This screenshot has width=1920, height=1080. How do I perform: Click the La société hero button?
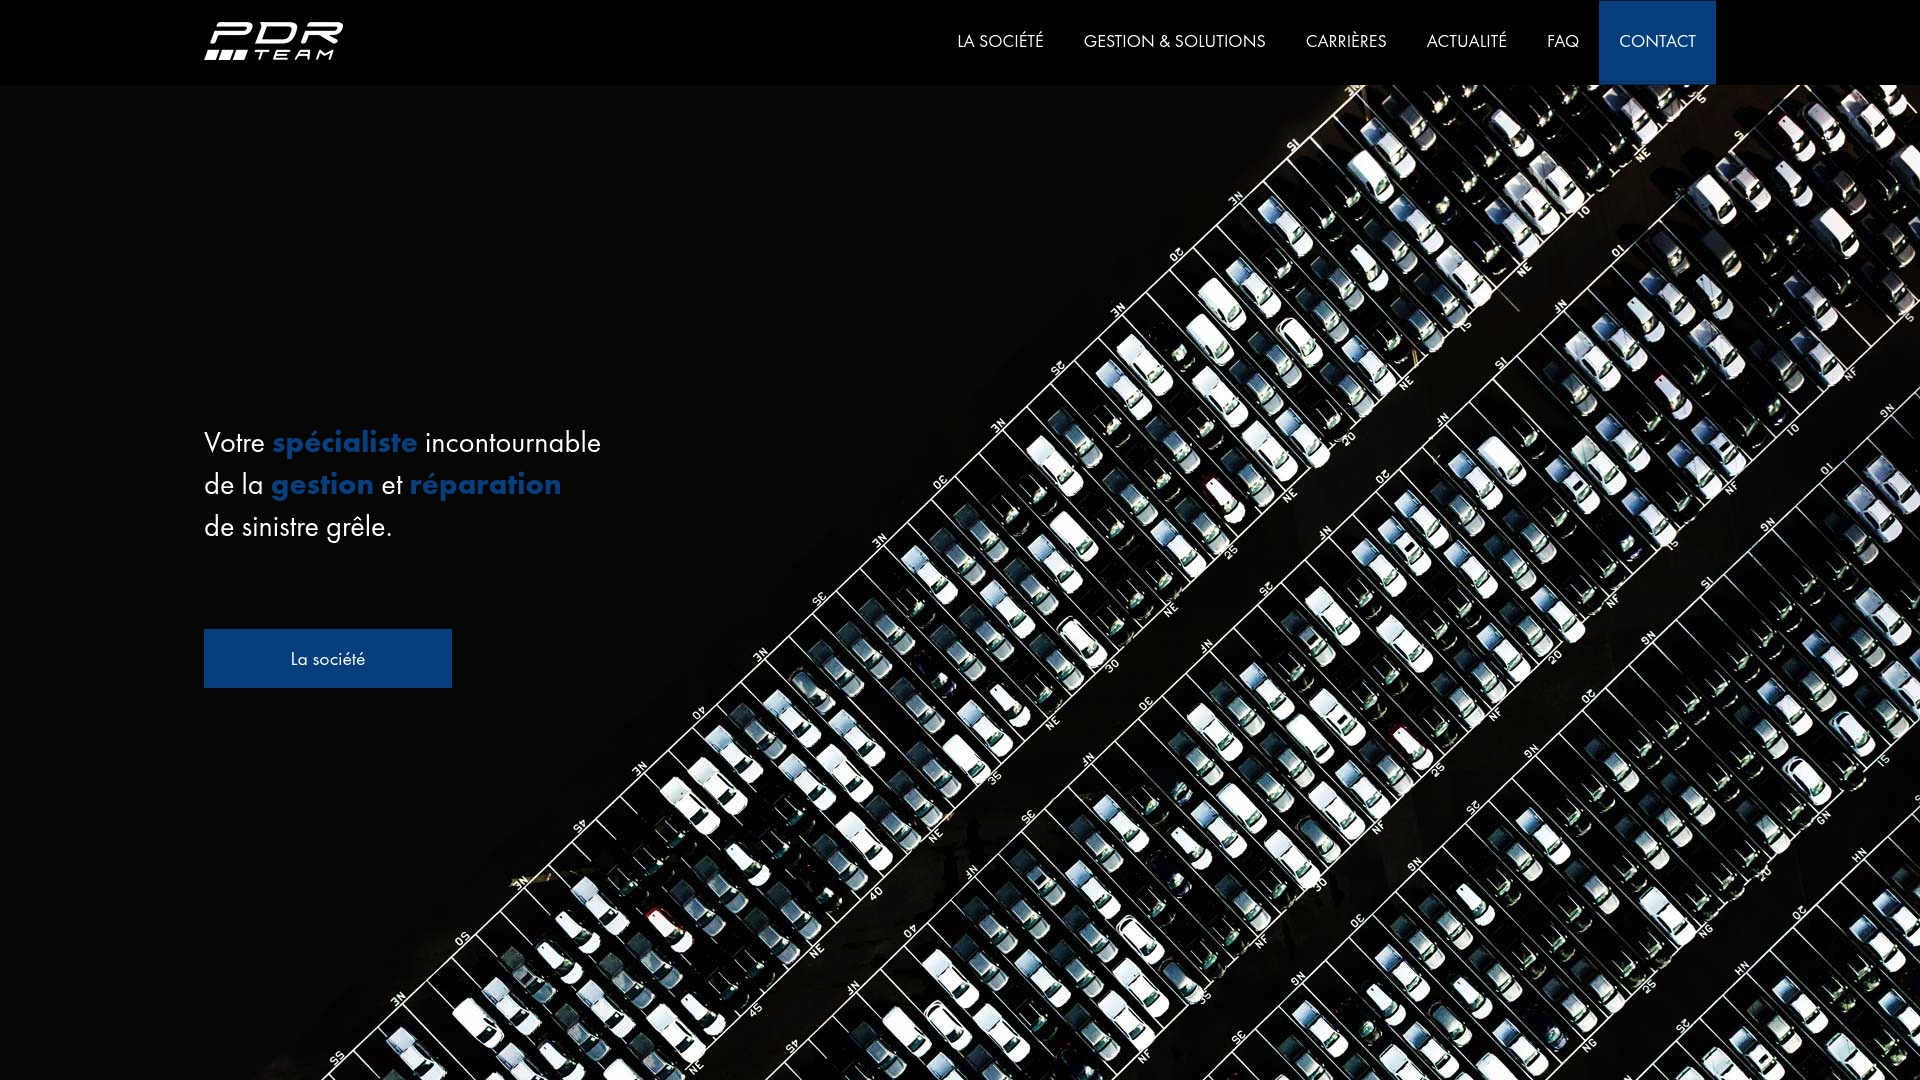coord(328,658)
